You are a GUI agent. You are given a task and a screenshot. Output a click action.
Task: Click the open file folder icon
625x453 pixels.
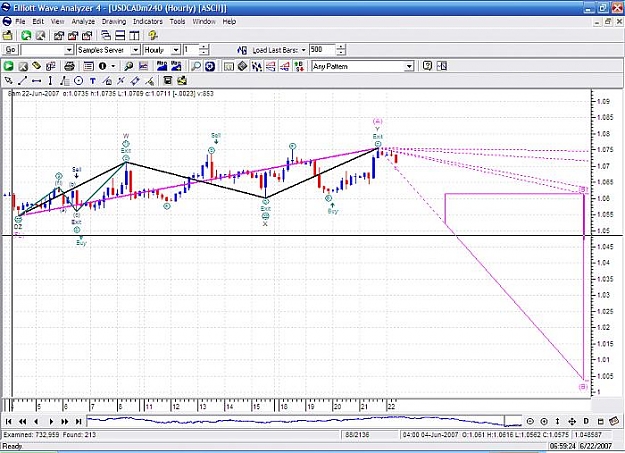click(8, 35)
